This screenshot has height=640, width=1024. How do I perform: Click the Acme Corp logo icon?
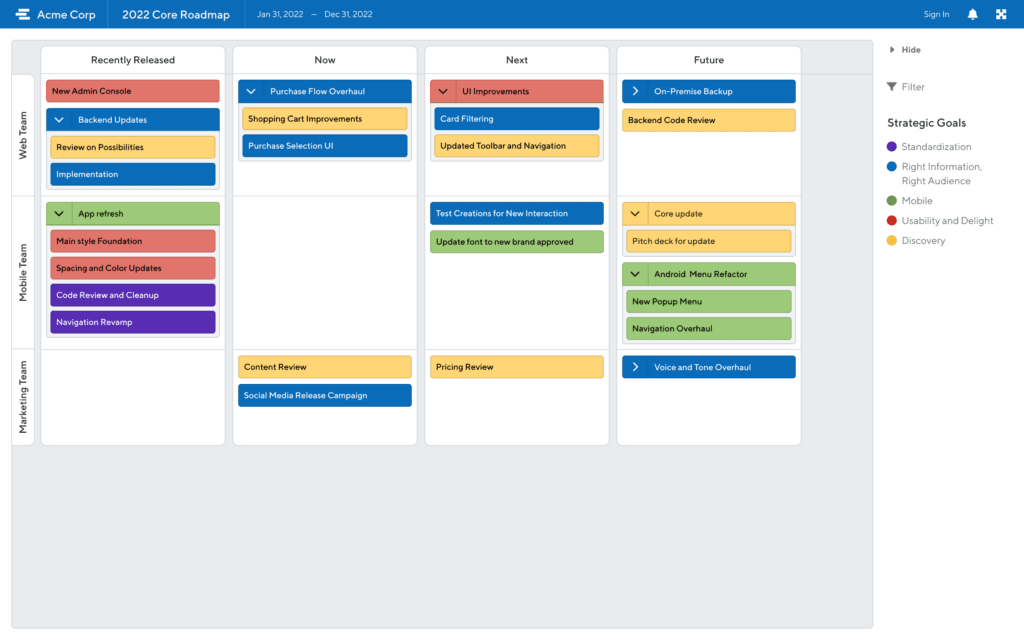tap(21, 14)
